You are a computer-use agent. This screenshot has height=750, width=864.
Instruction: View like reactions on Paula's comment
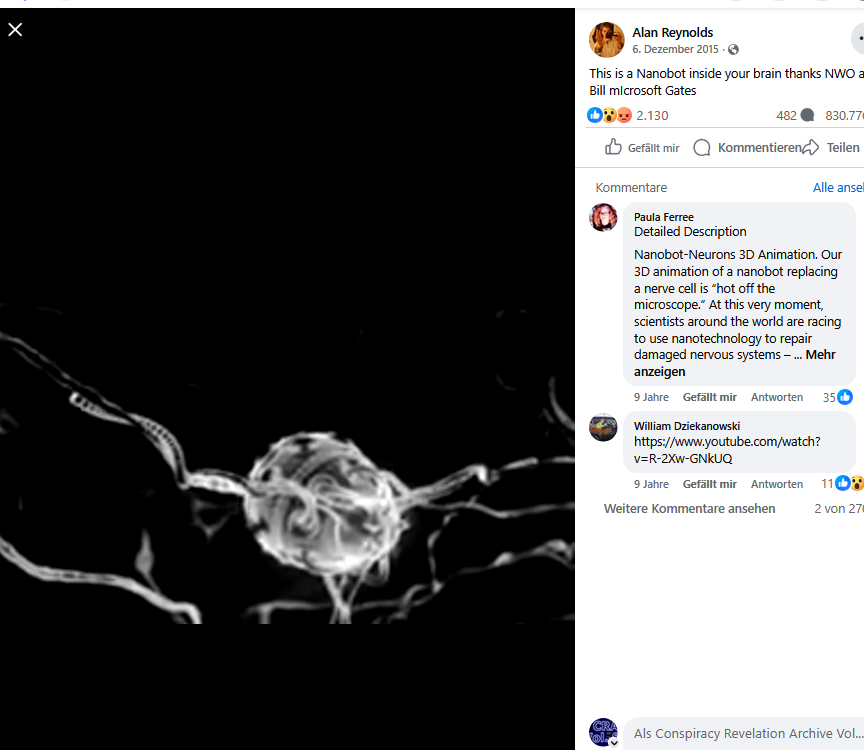point(838,397)
